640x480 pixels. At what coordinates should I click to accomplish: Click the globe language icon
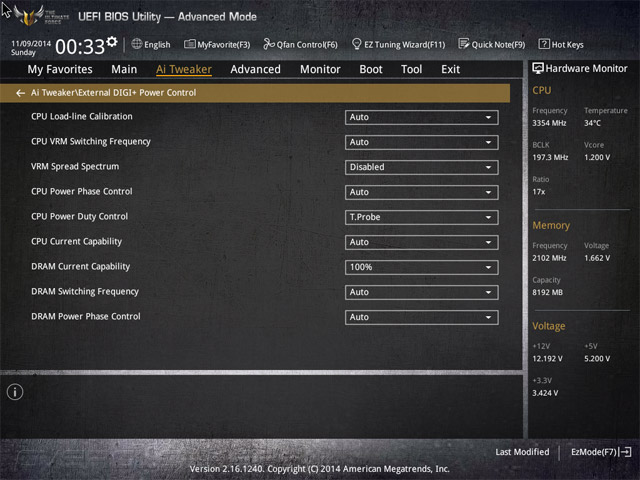coord(137,44)
